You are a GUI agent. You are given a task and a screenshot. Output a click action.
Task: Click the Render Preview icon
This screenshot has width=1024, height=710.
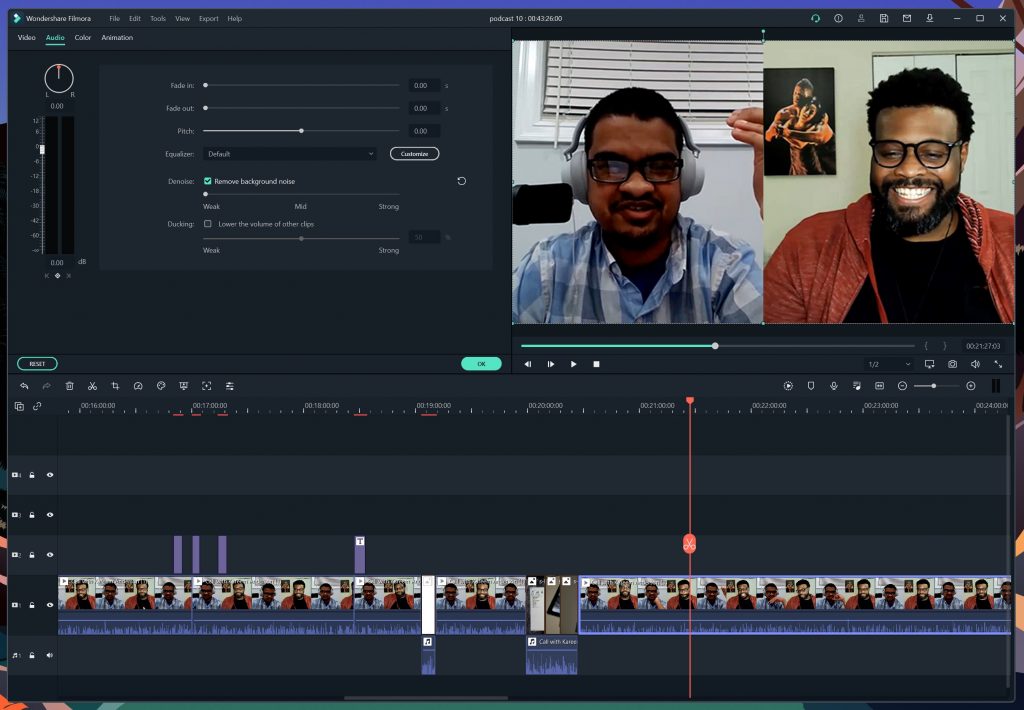click(x=788, y=386)
